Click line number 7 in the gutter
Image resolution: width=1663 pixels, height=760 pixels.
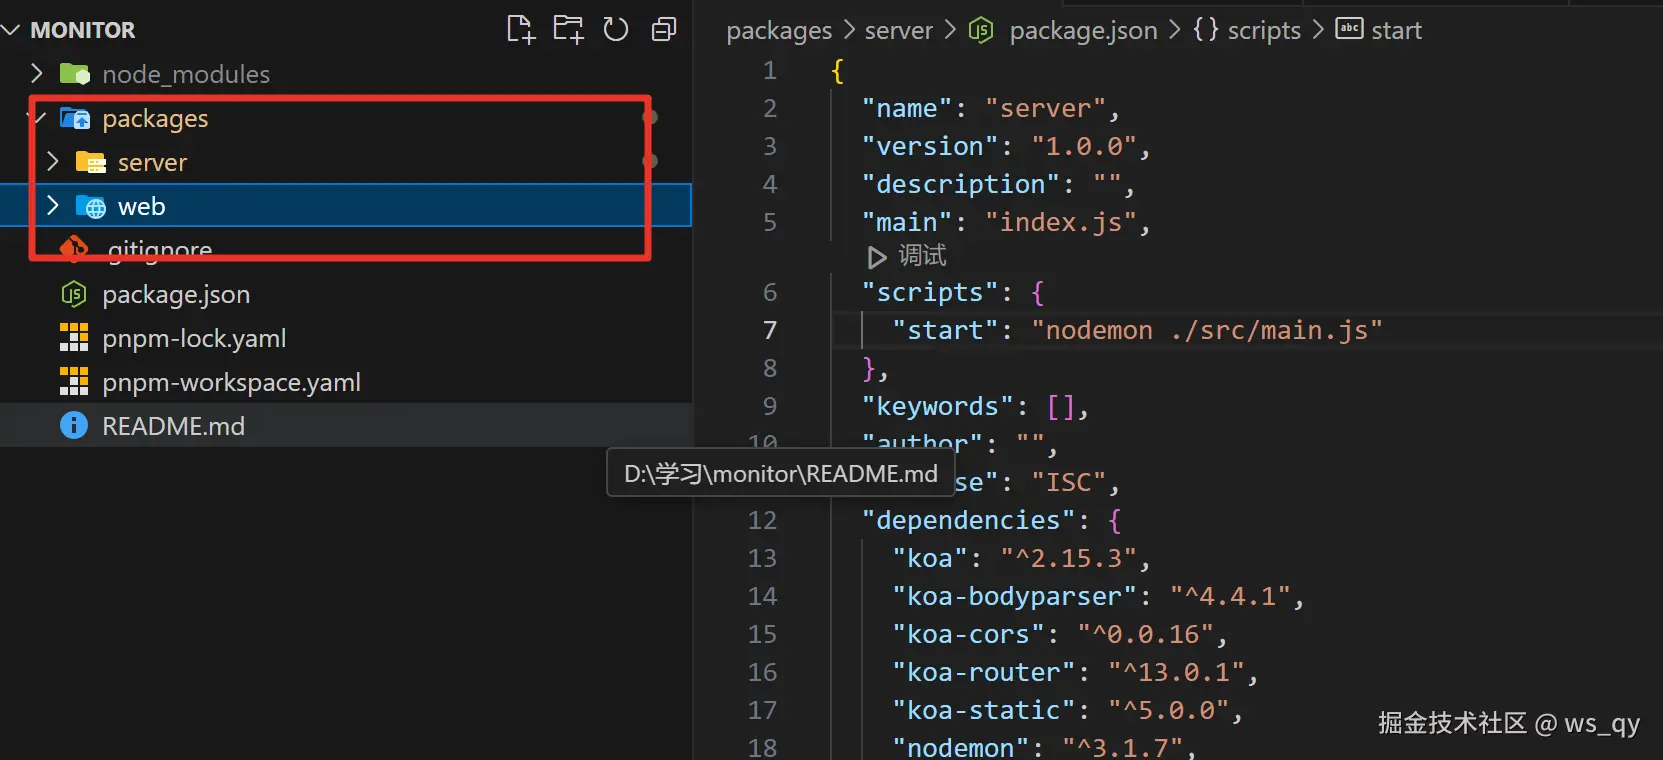point(770,330)
